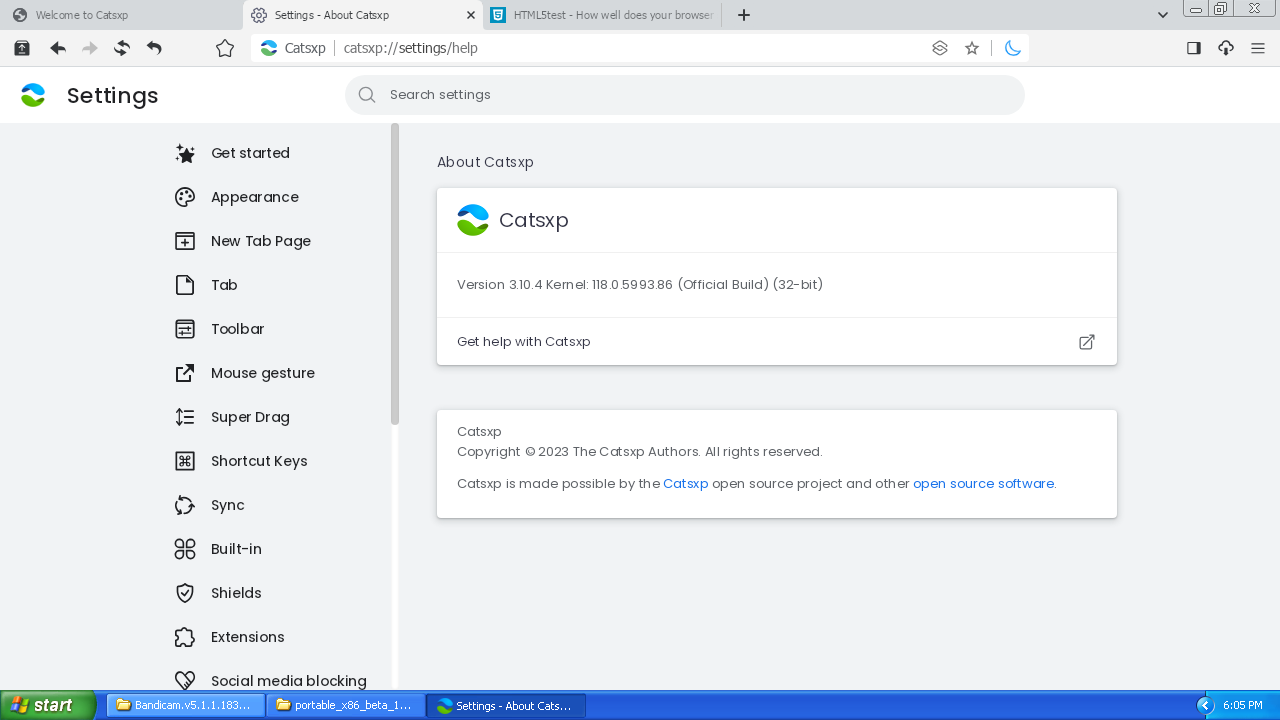Viewport: 1280px width, 720px height.
Task: Expand hidden system tray icons arrow
Action: 1205,705
